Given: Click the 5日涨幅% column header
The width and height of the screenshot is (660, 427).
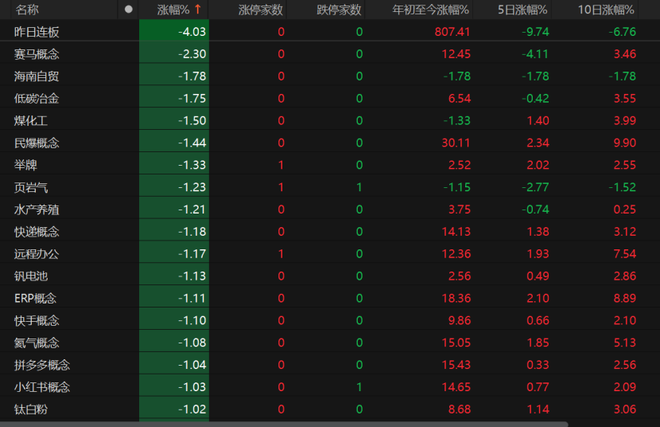Looking at the screenshot, I should tap(522, 10).
